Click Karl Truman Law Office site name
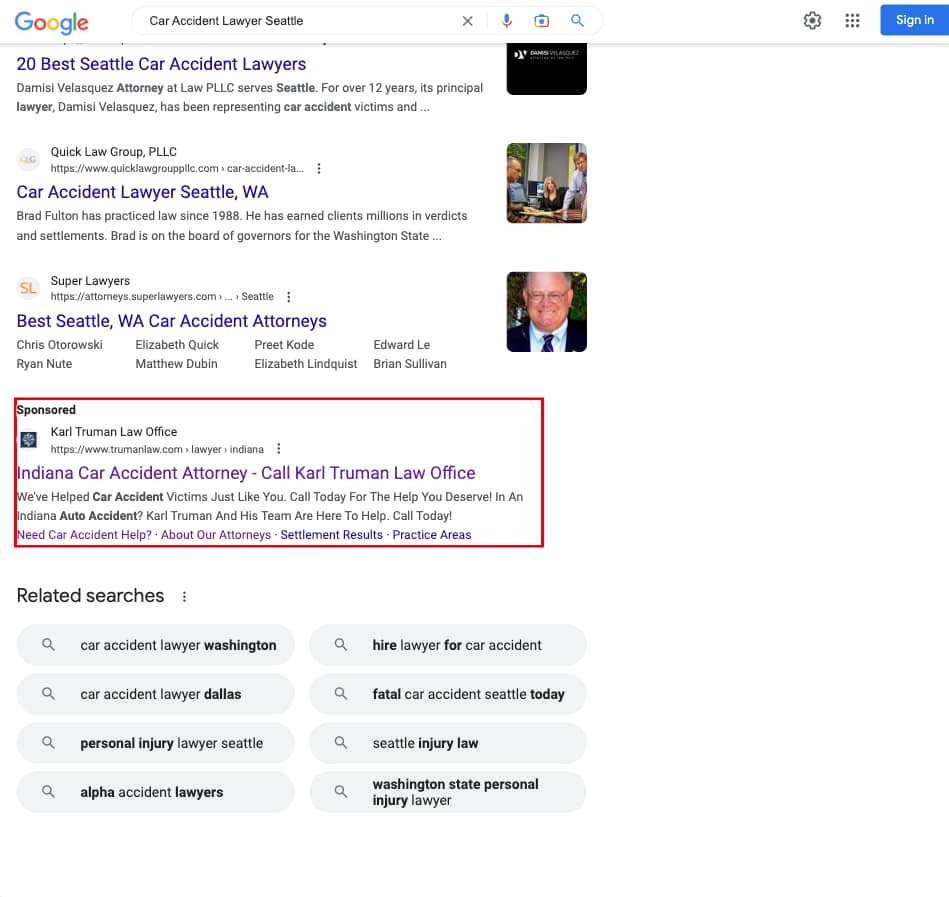949x897 pixels. tap(114, 432)
